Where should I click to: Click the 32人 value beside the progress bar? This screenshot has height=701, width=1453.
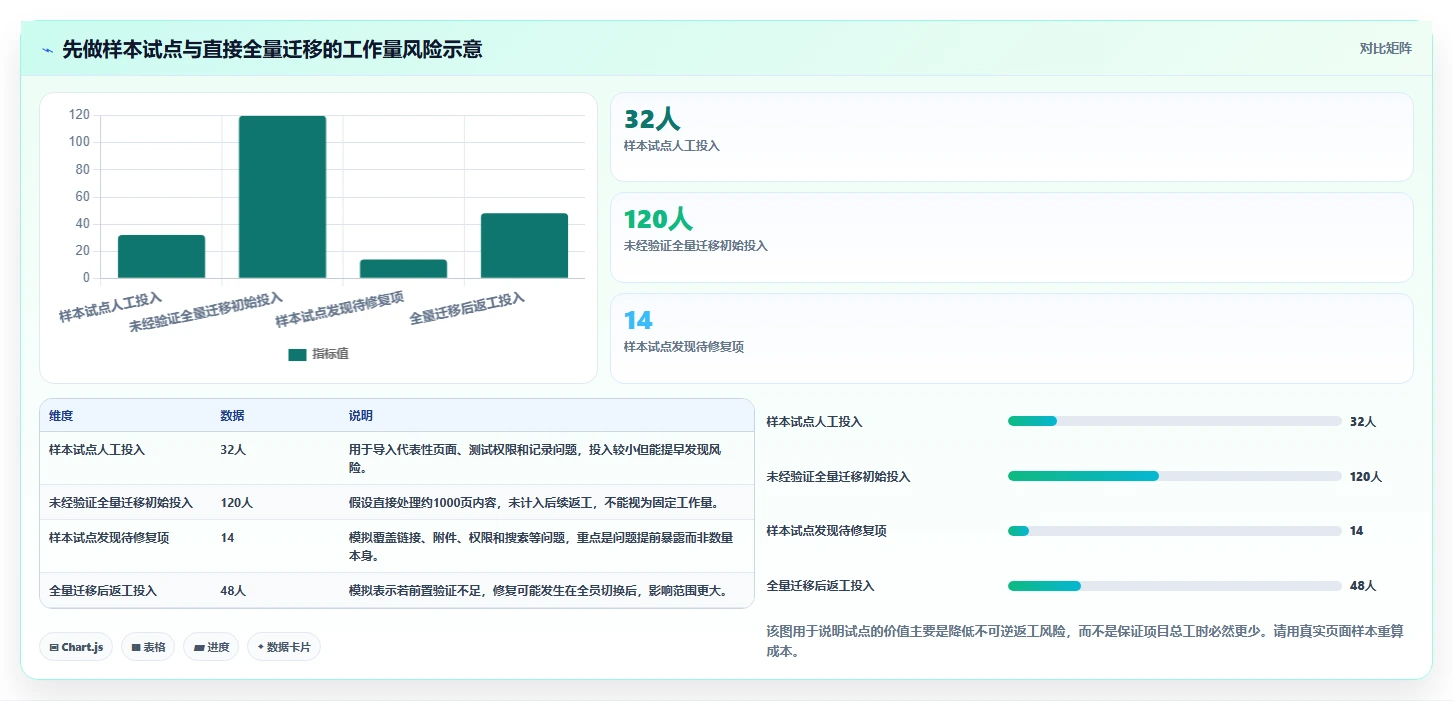pyautogui.click(x=1363, y=422)
